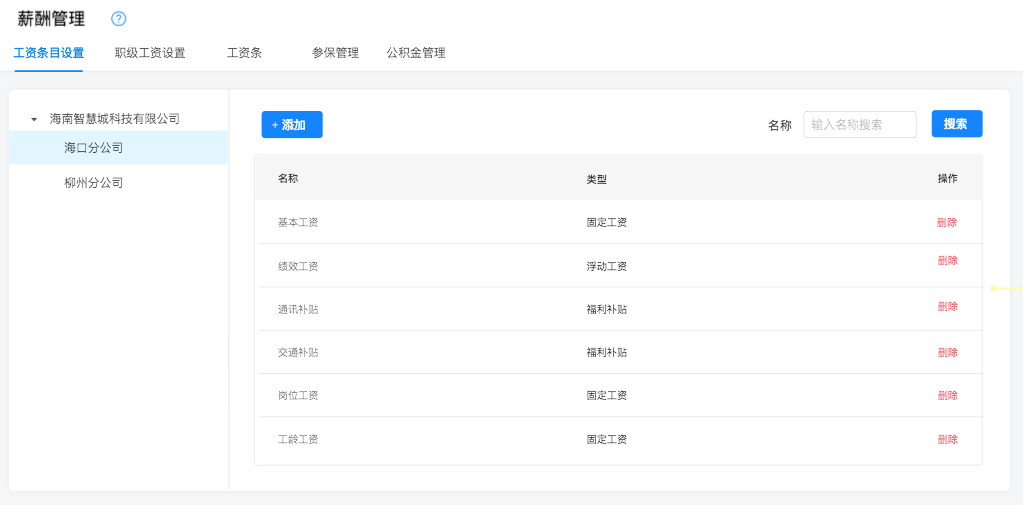1023x505 pixels.
Task: Delete the 交通补贴 row
Action: pyautogui.click(x=947, y=353)
